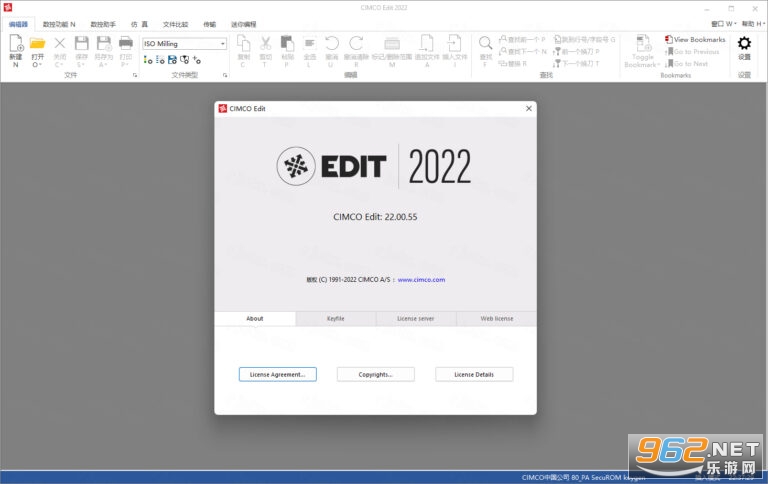Expand the 文件类型 group dialog launcher

click(x=225, y=75)
